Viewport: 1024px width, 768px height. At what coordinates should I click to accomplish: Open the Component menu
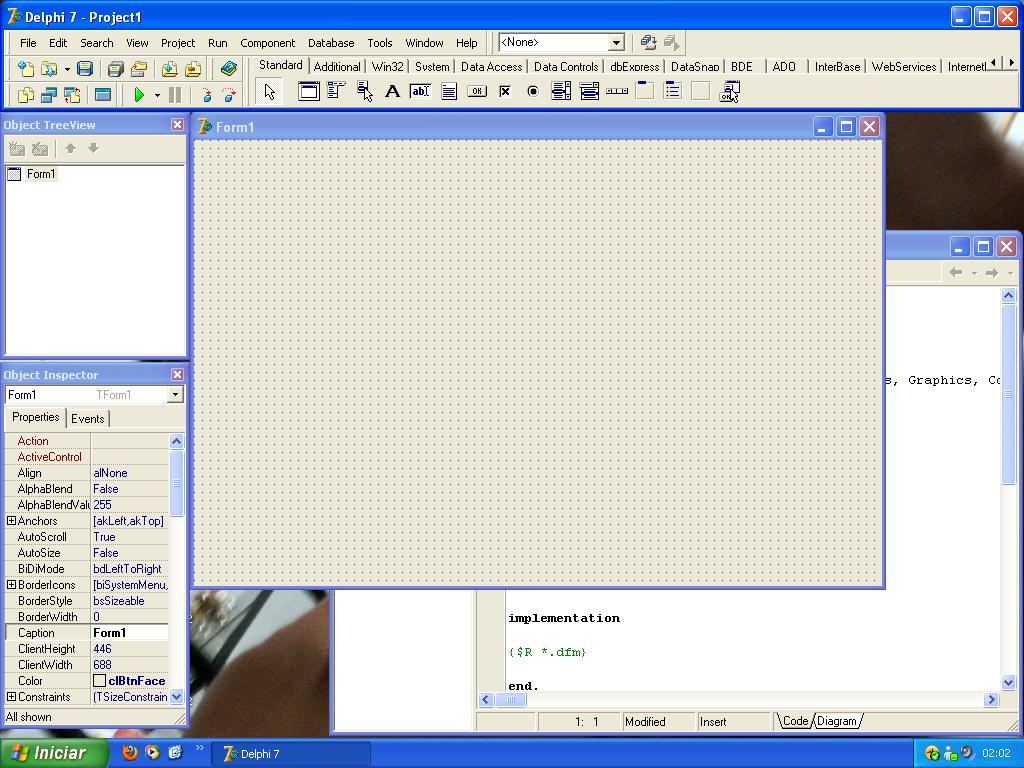pyautogui.click(x=268, y=43)
